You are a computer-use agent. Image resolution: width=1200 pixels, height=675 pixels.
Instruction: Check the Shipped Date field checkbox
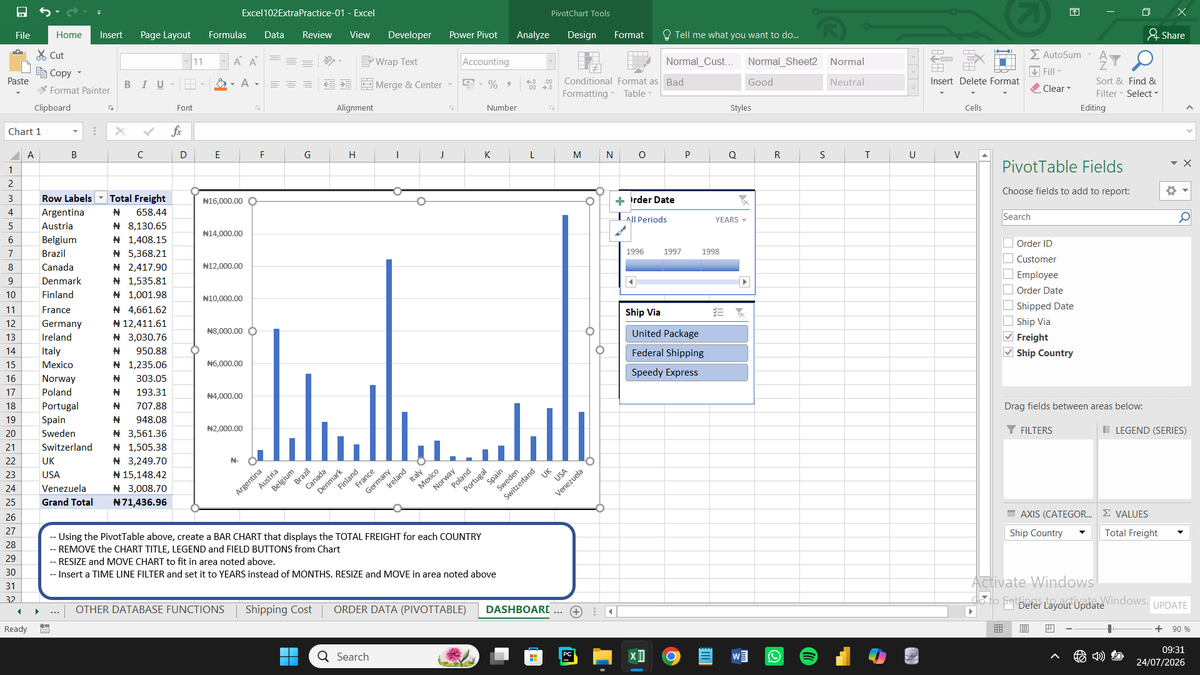1008,306
